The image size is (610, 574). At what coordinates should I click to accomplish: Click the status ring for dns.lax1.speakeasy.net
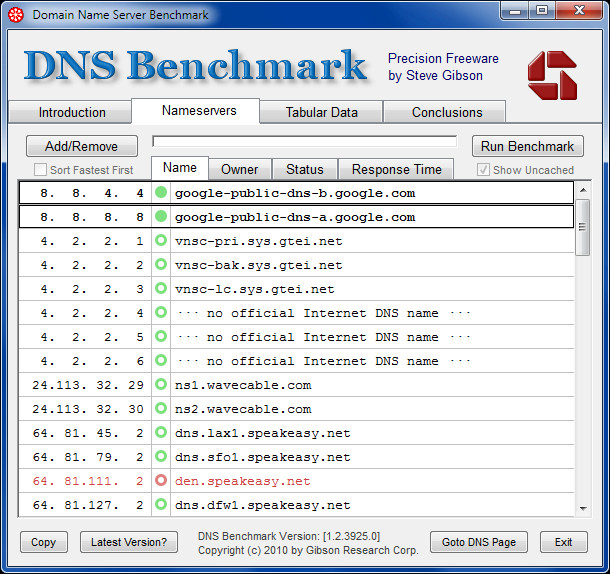point(161,432)
